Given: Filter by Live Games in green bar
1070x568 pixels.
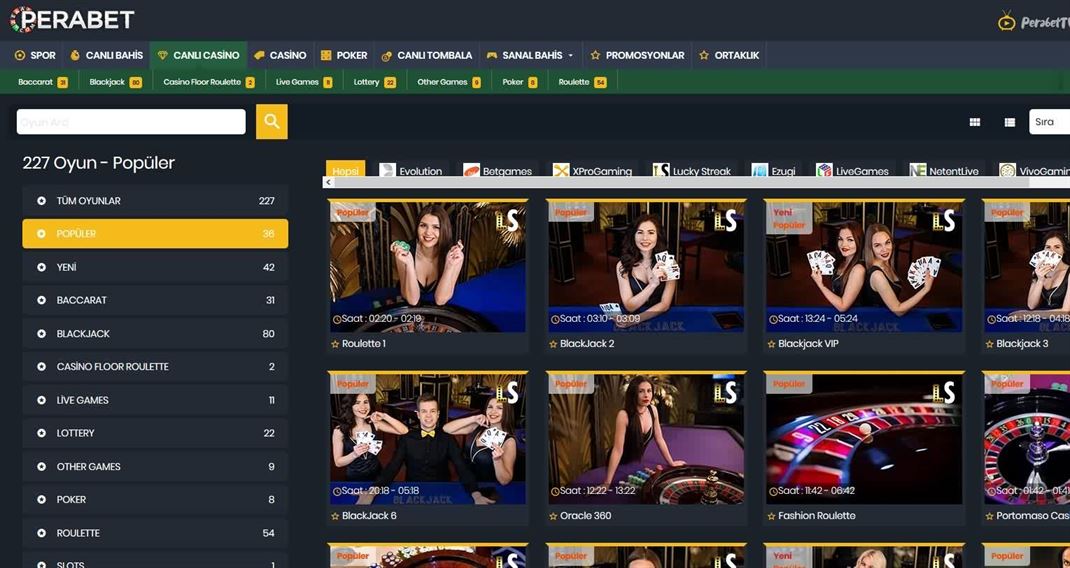Looking at the screenshot, I should (x=304, y=82).
